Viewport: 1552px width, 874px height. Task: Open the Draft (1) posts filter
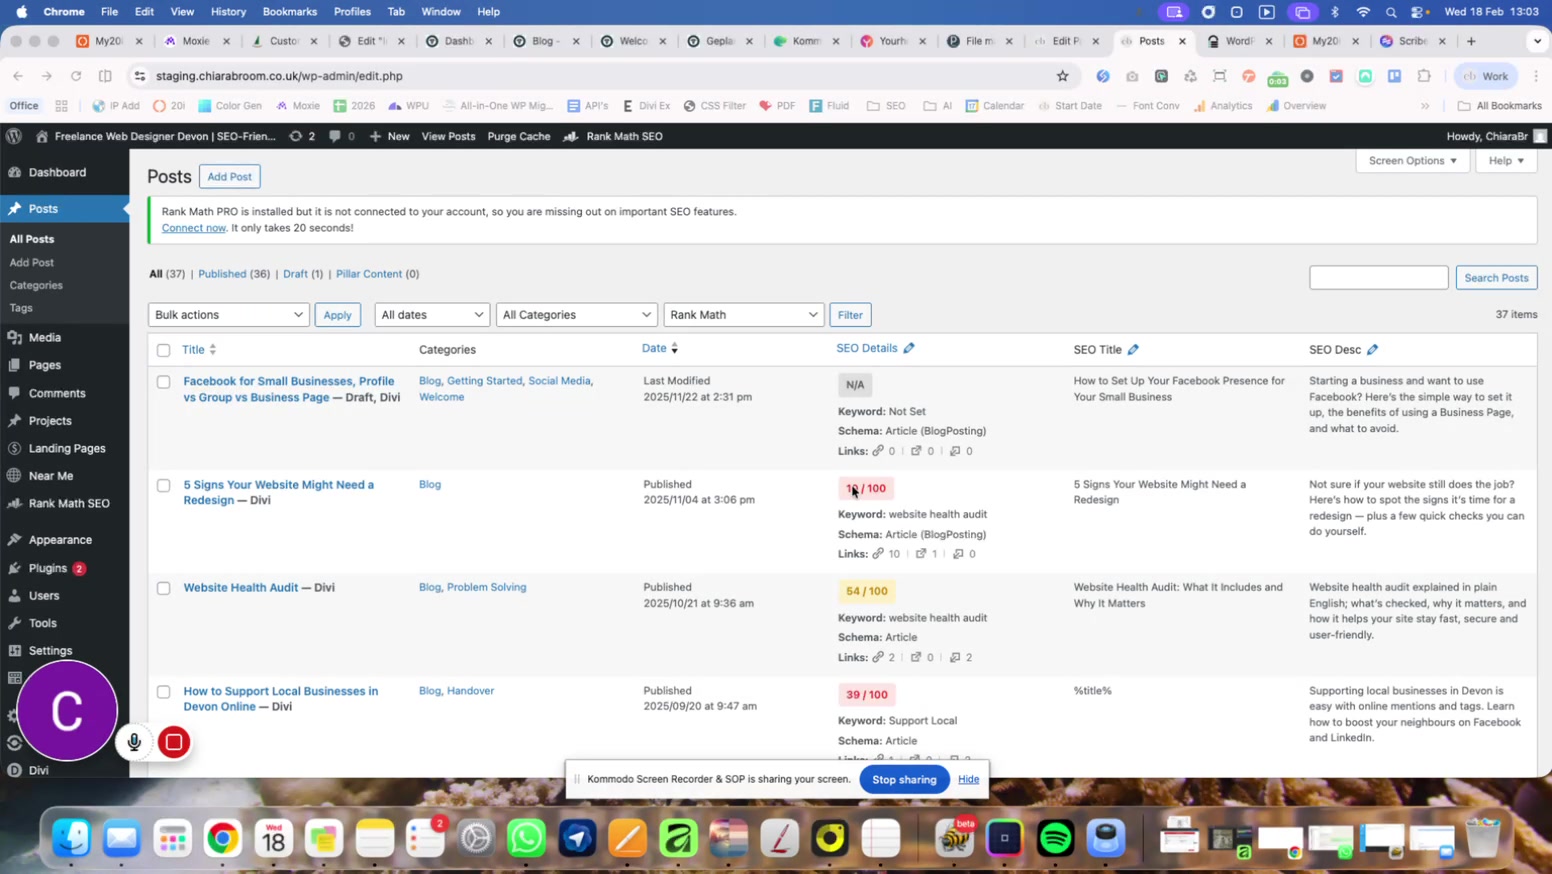tap(303, 274)
